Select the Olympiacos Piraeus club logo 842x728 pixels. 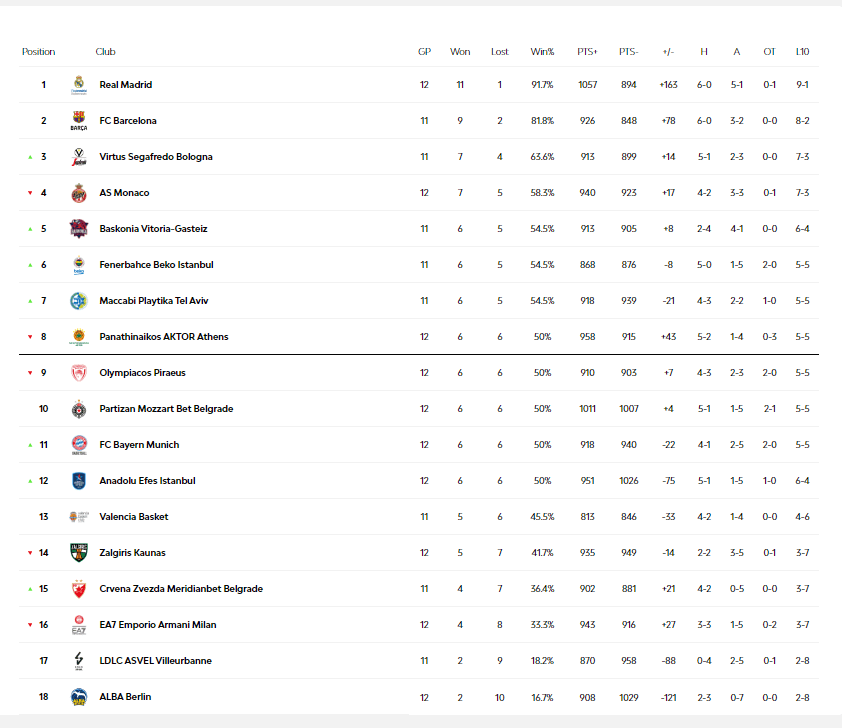point(79,373)
